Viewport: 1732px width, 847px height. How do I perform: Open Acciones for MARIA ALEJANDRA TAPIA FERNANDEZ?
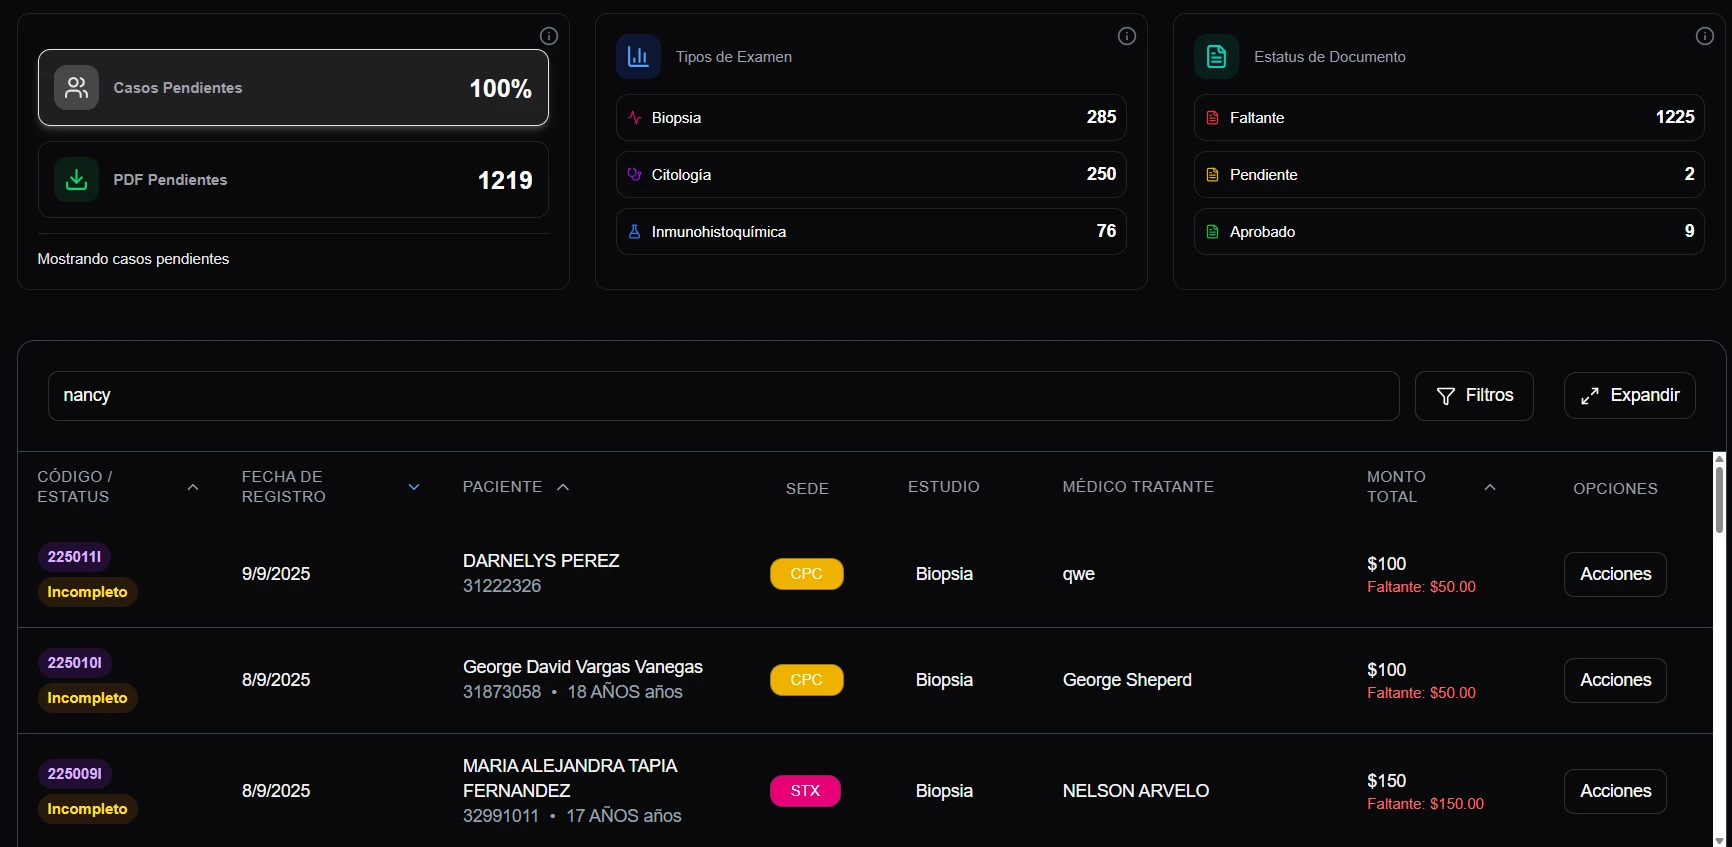pyautogui.click(x=1615, y=791)
